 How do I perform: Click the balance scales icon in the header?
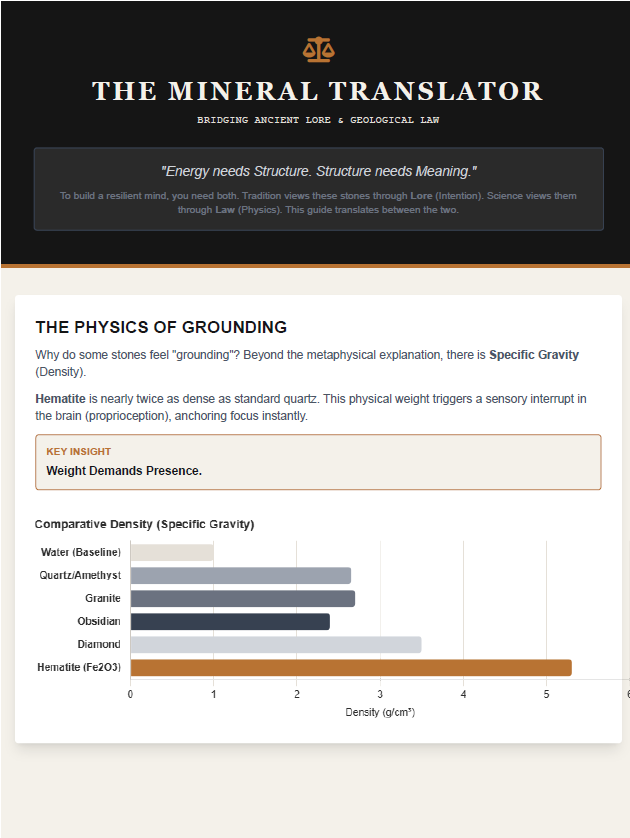[x=318, y=49]
